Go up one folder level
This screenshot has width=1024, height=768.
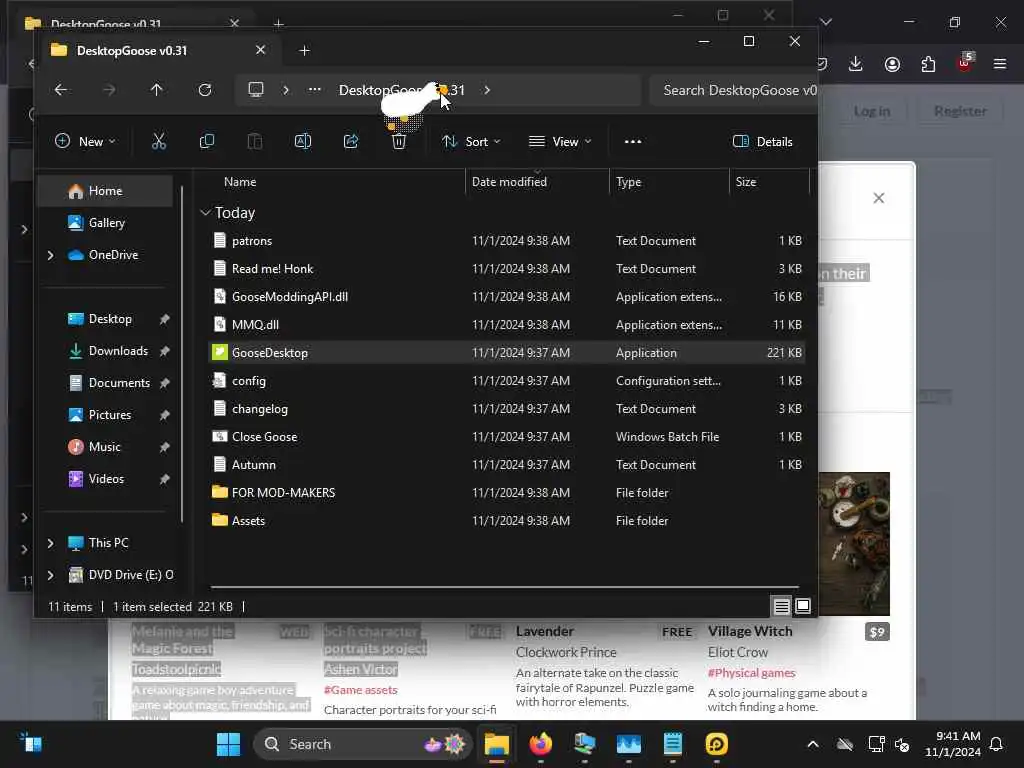pos(157,90)
